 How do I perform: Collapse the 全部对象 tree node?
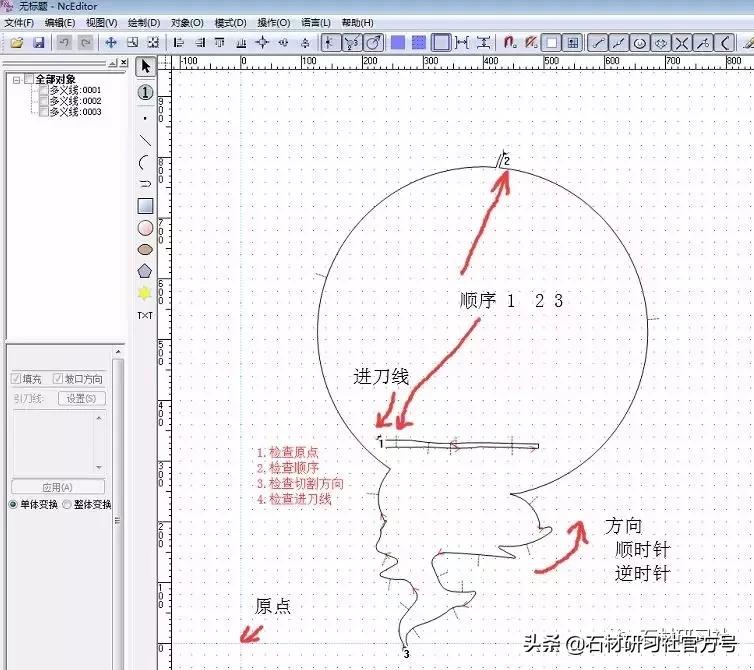pos(17,79)
